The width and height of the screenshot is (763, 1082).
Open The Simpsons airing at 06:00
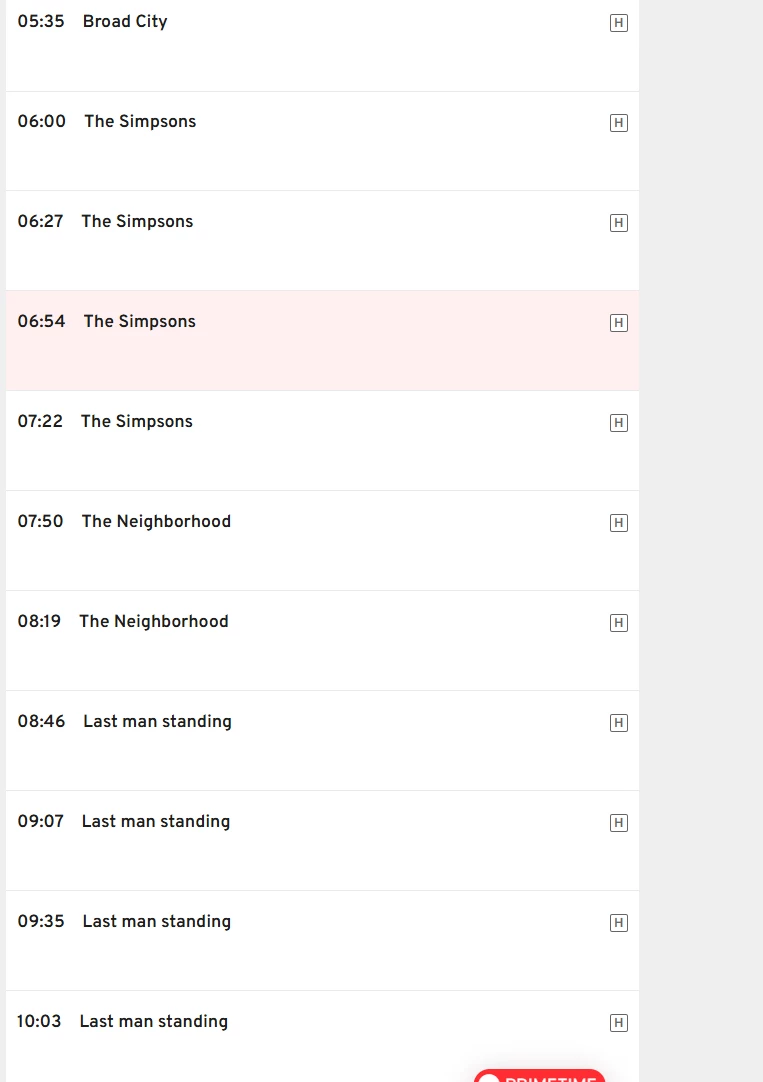140,122
